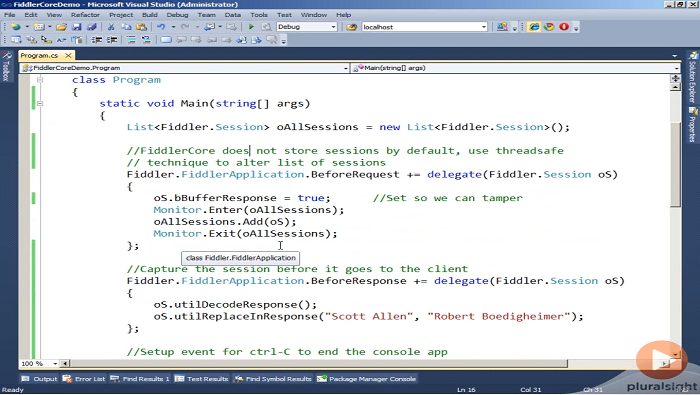Screen dimensions: 700x395
Task: Click the horizontal scrollbar left arrow
Action: tap(65, 364)
